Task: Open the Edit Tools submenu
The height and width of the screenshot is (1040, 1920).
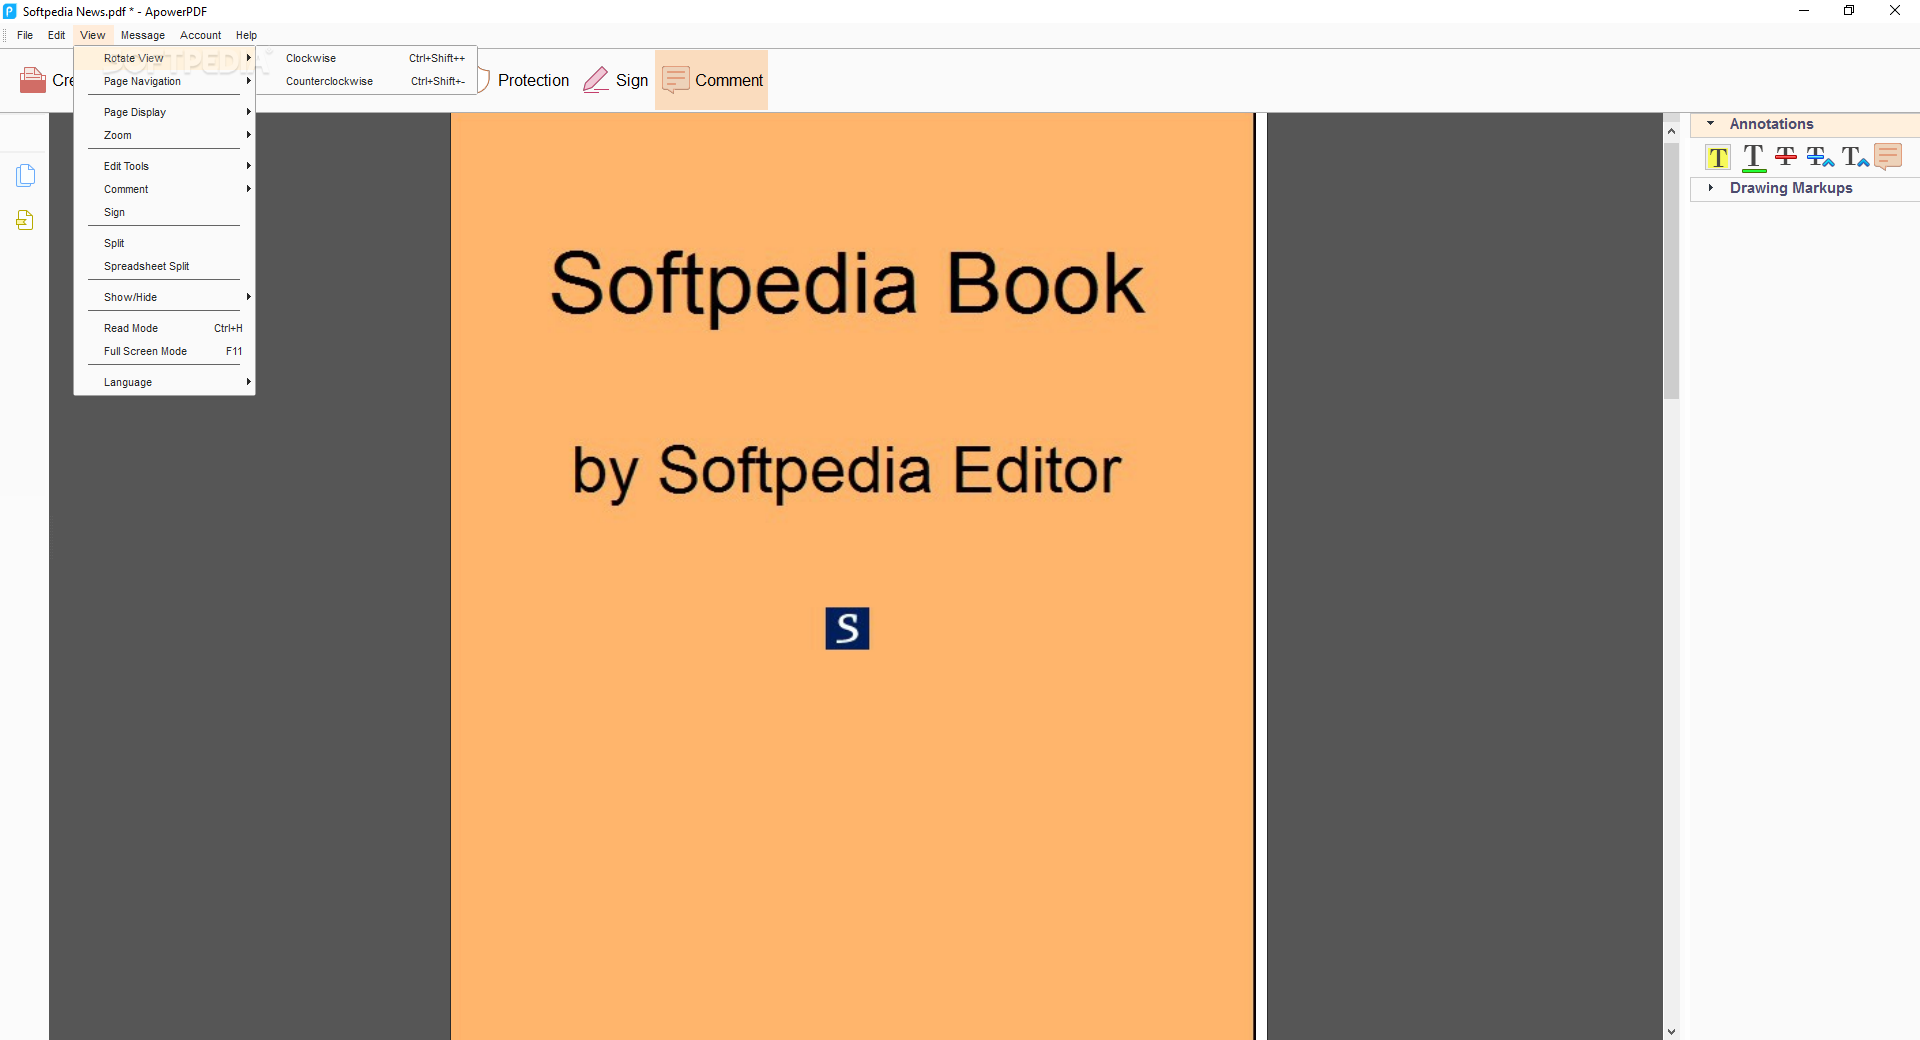Action: [x=165, y=166]
